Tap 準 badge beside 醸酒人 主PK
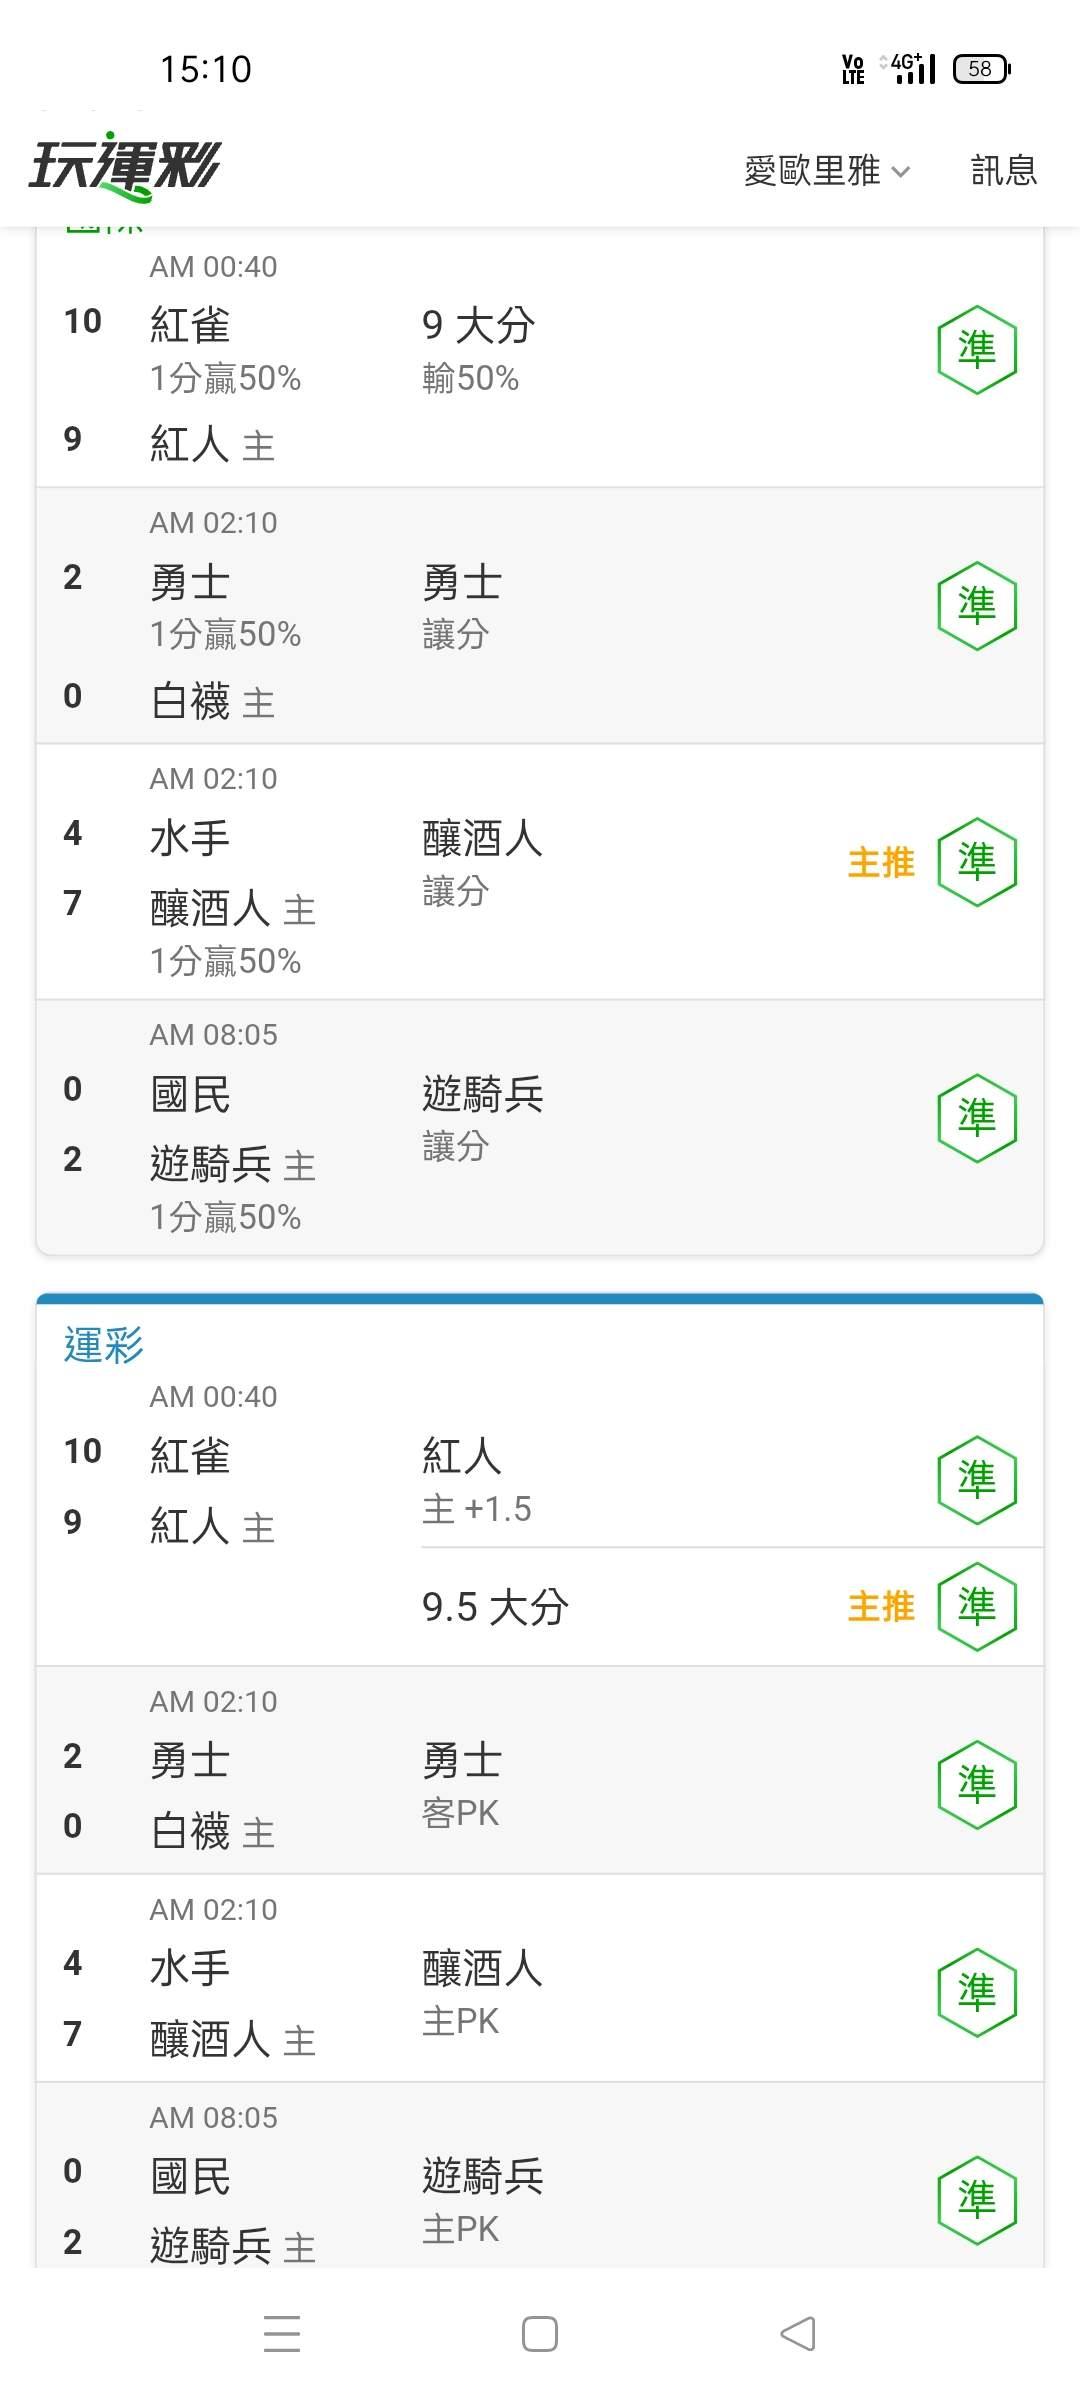Image resolution: width=1080 pixels, height=2400 pixels. (x=977, y=1992)
